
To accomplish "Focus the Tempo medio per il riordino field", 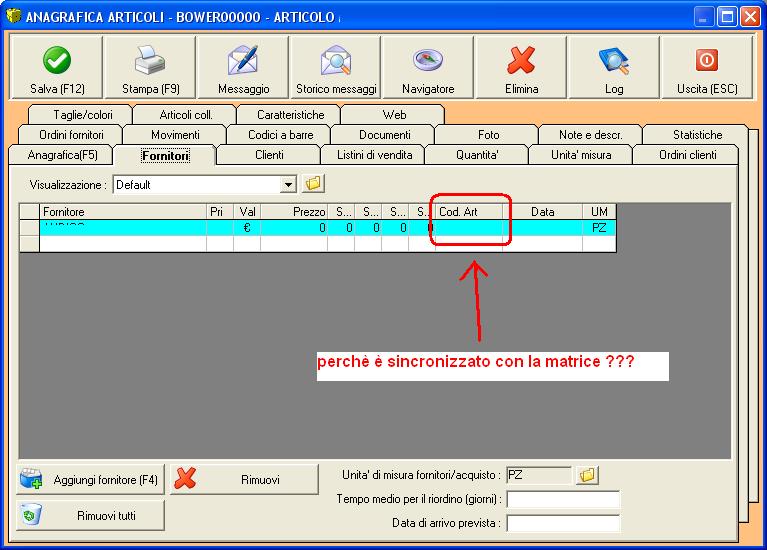I will tap(563, 499).
